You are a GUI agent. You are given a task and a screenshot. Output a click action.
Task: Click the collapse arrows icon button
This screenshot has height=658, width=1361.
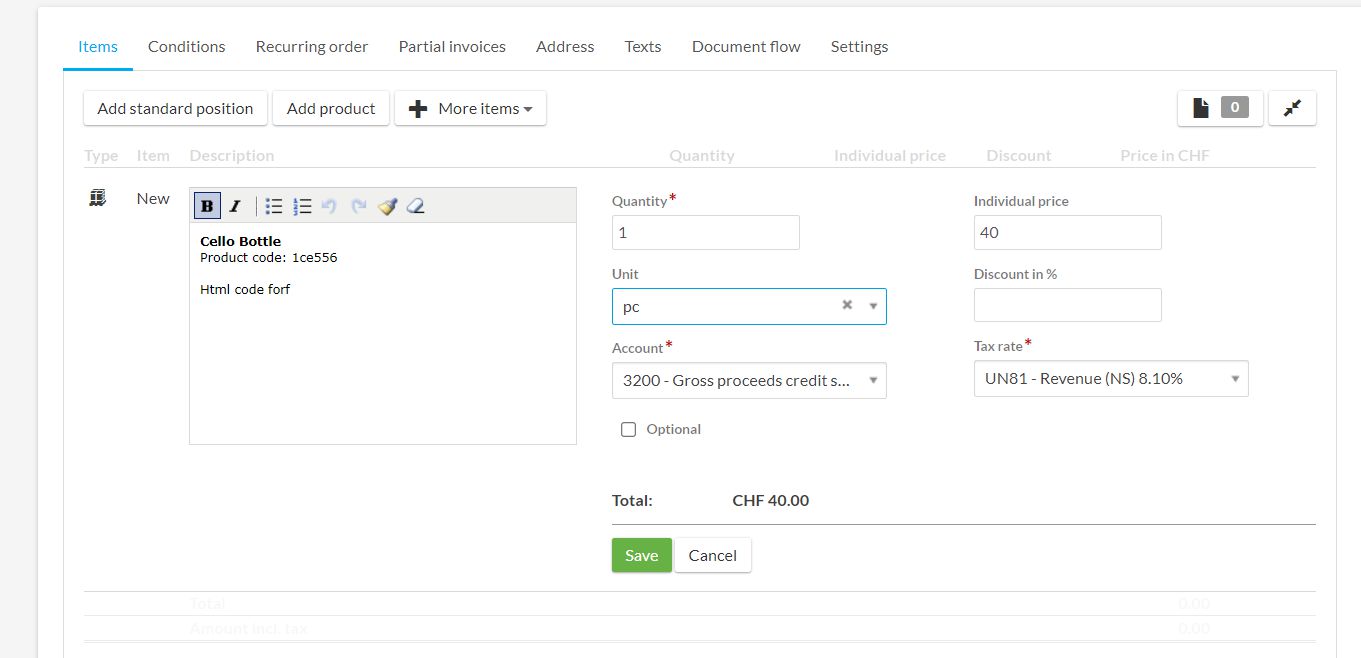pos(1292,108)
